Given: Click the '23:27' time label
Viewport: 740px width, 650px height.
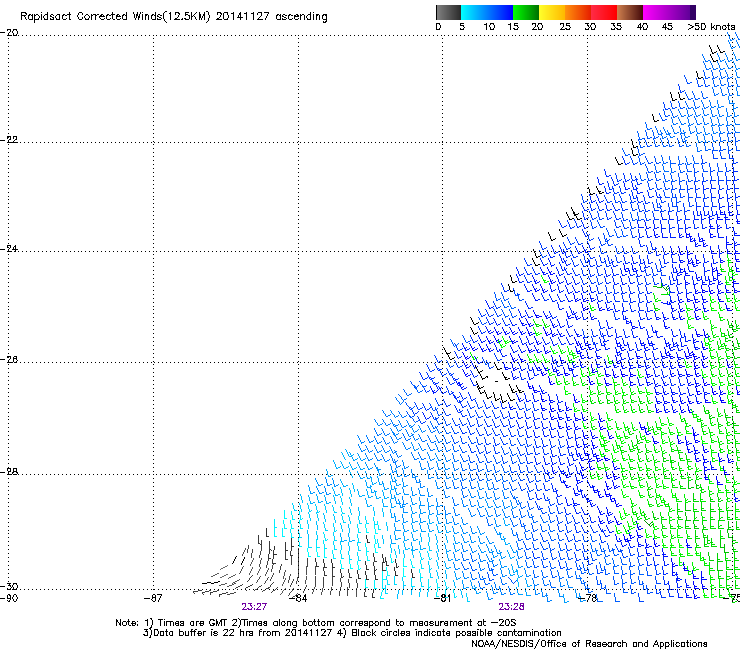Looking at the screenshot, I should click(254, 607).
